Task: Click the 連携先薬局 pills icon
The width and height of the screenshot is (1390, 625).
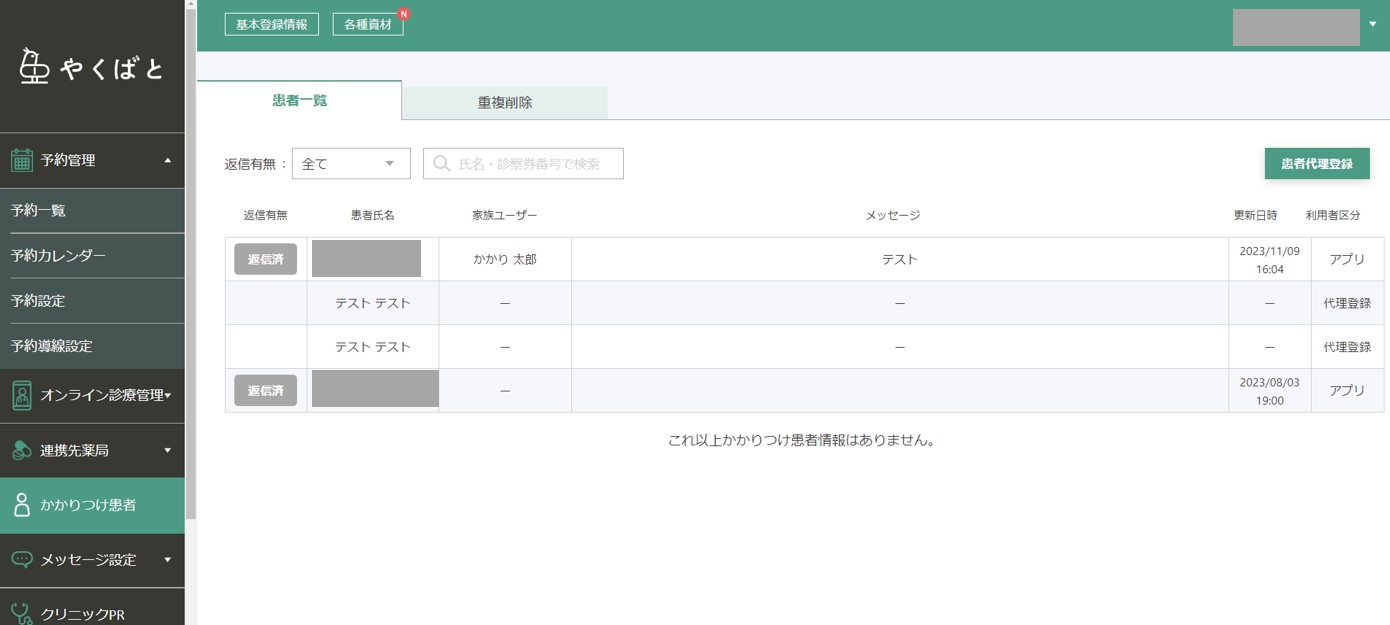Action: tap(22, 450)
